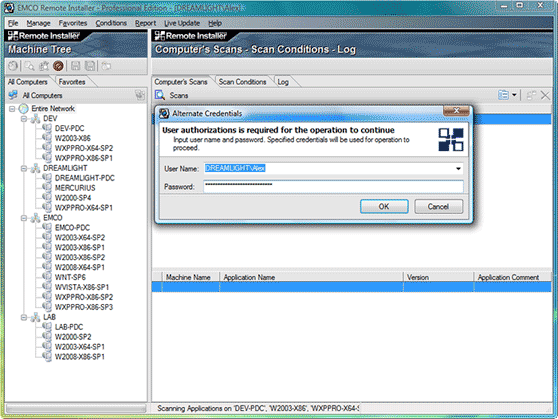Image resolution: width=558 pixels, height=419 pixels.
Task: Click the magnifier scan icon in Machine Tree toolbar
Action: [x=30, y=66]
